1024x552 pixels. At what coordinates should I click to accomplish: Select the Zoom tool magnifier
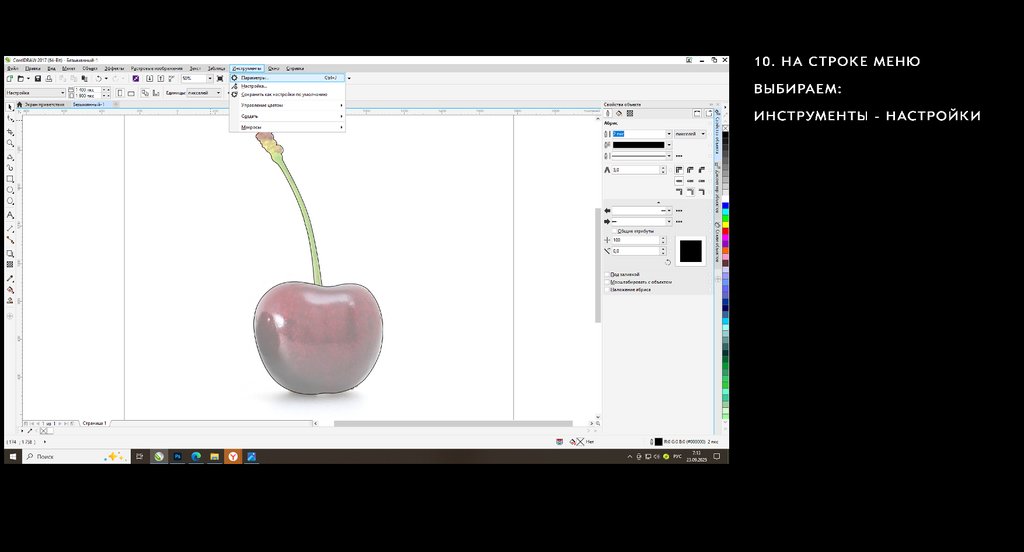point(10,143)
